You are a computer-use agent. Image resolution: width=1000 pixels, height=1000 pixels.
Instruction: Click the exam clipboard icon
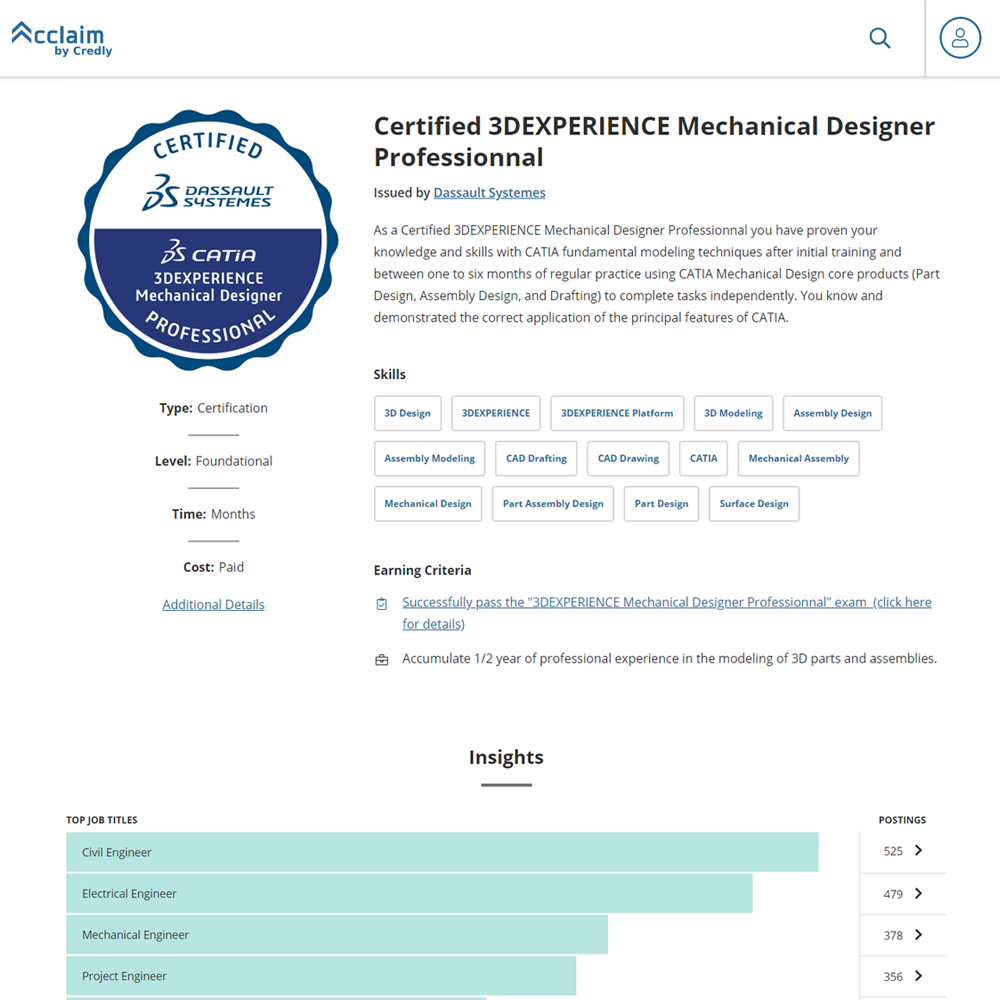381,603
